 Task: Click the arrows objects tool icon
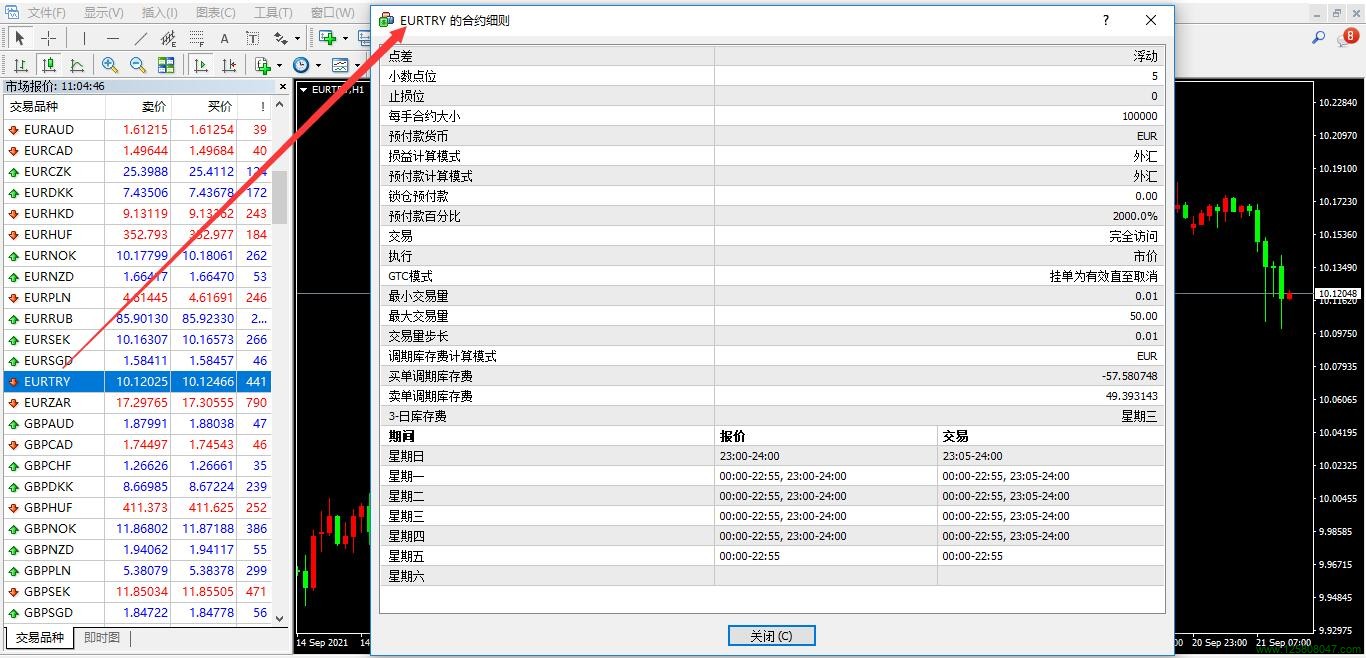280,38
